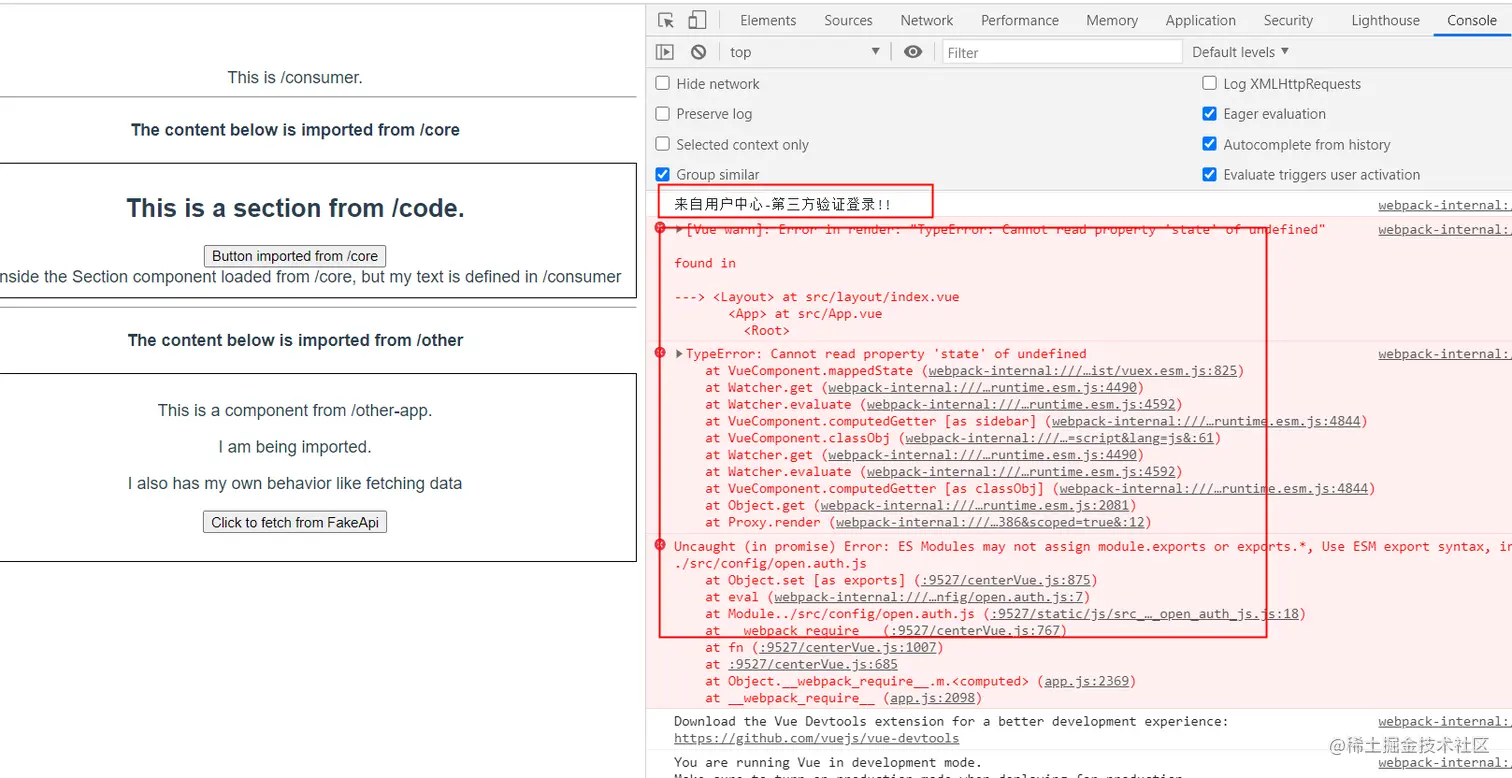The height and width of the screenshot is (778, 1512).
Task: Click heading This is a section from /code.
Action: pyautogui.click(x=295, y=208)
